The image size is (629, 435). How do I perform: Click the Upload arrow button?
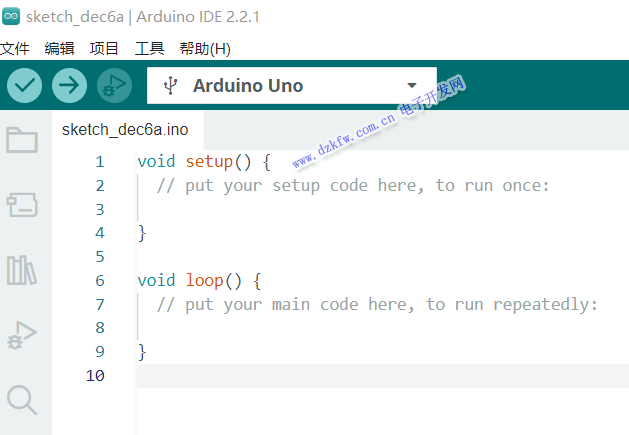coord(69,86)
